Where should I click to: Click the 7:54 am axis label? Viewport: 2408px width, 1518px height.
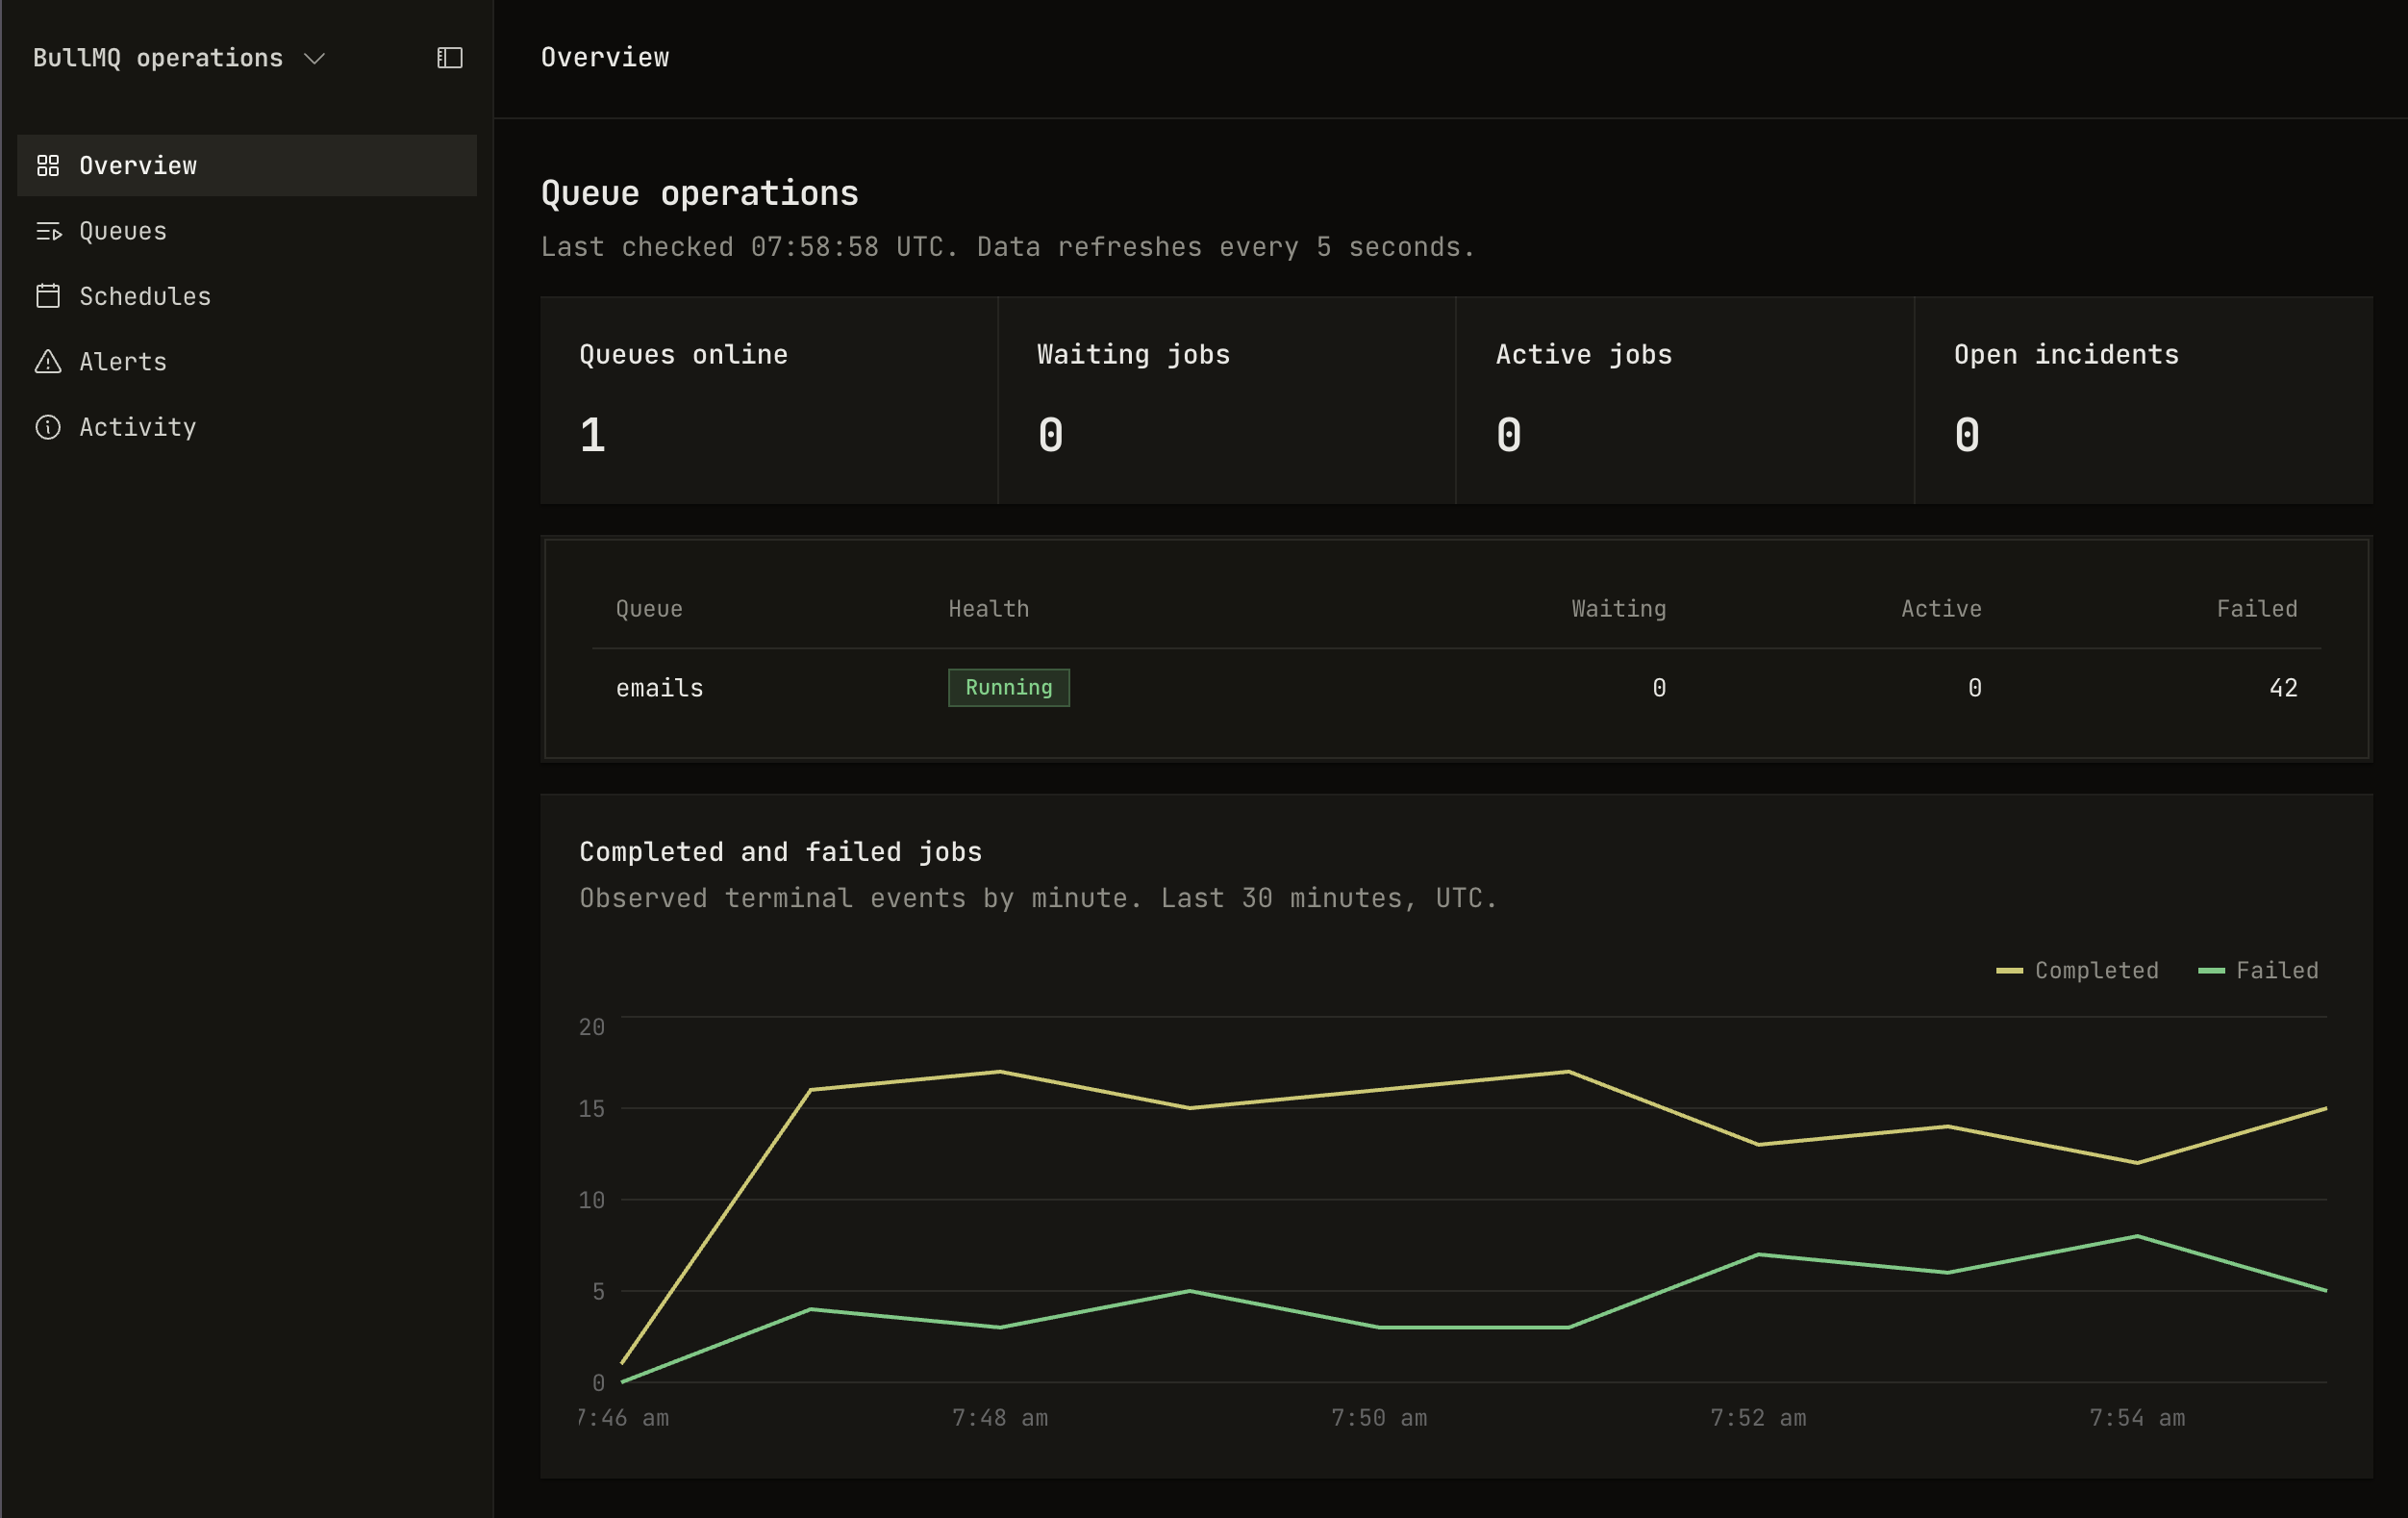click(x=2137, y=1418)
